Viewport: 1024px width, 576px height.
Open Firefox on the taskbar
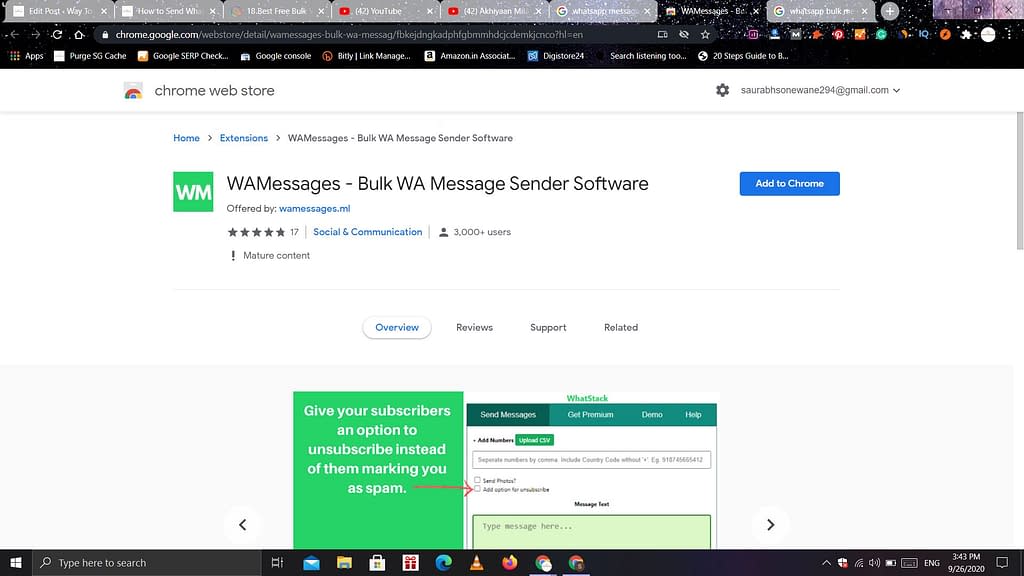[x=509, y=562]
